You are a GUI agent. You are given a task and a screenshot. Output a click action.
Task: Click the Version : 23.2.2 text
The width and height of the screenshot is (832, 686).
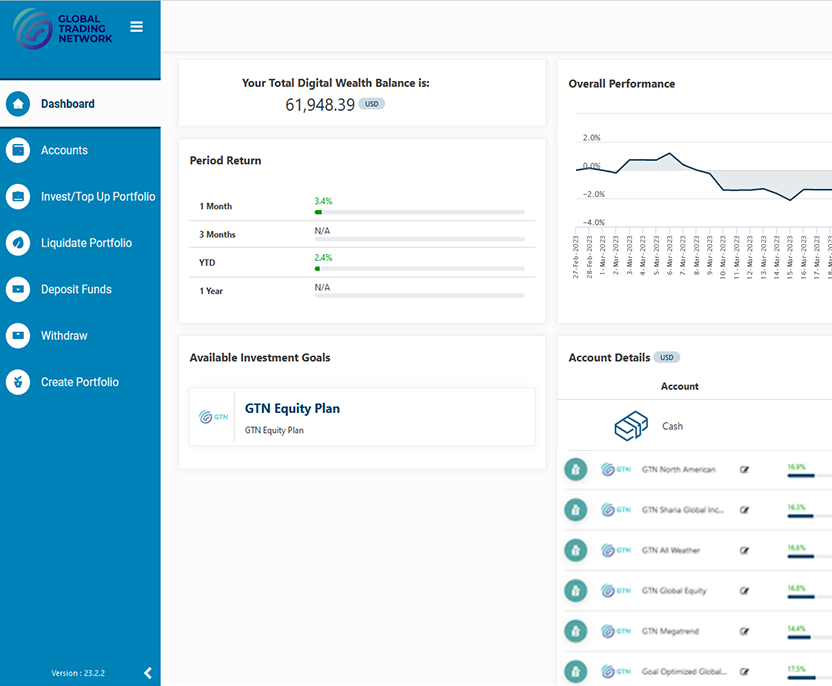click(78, 673)
